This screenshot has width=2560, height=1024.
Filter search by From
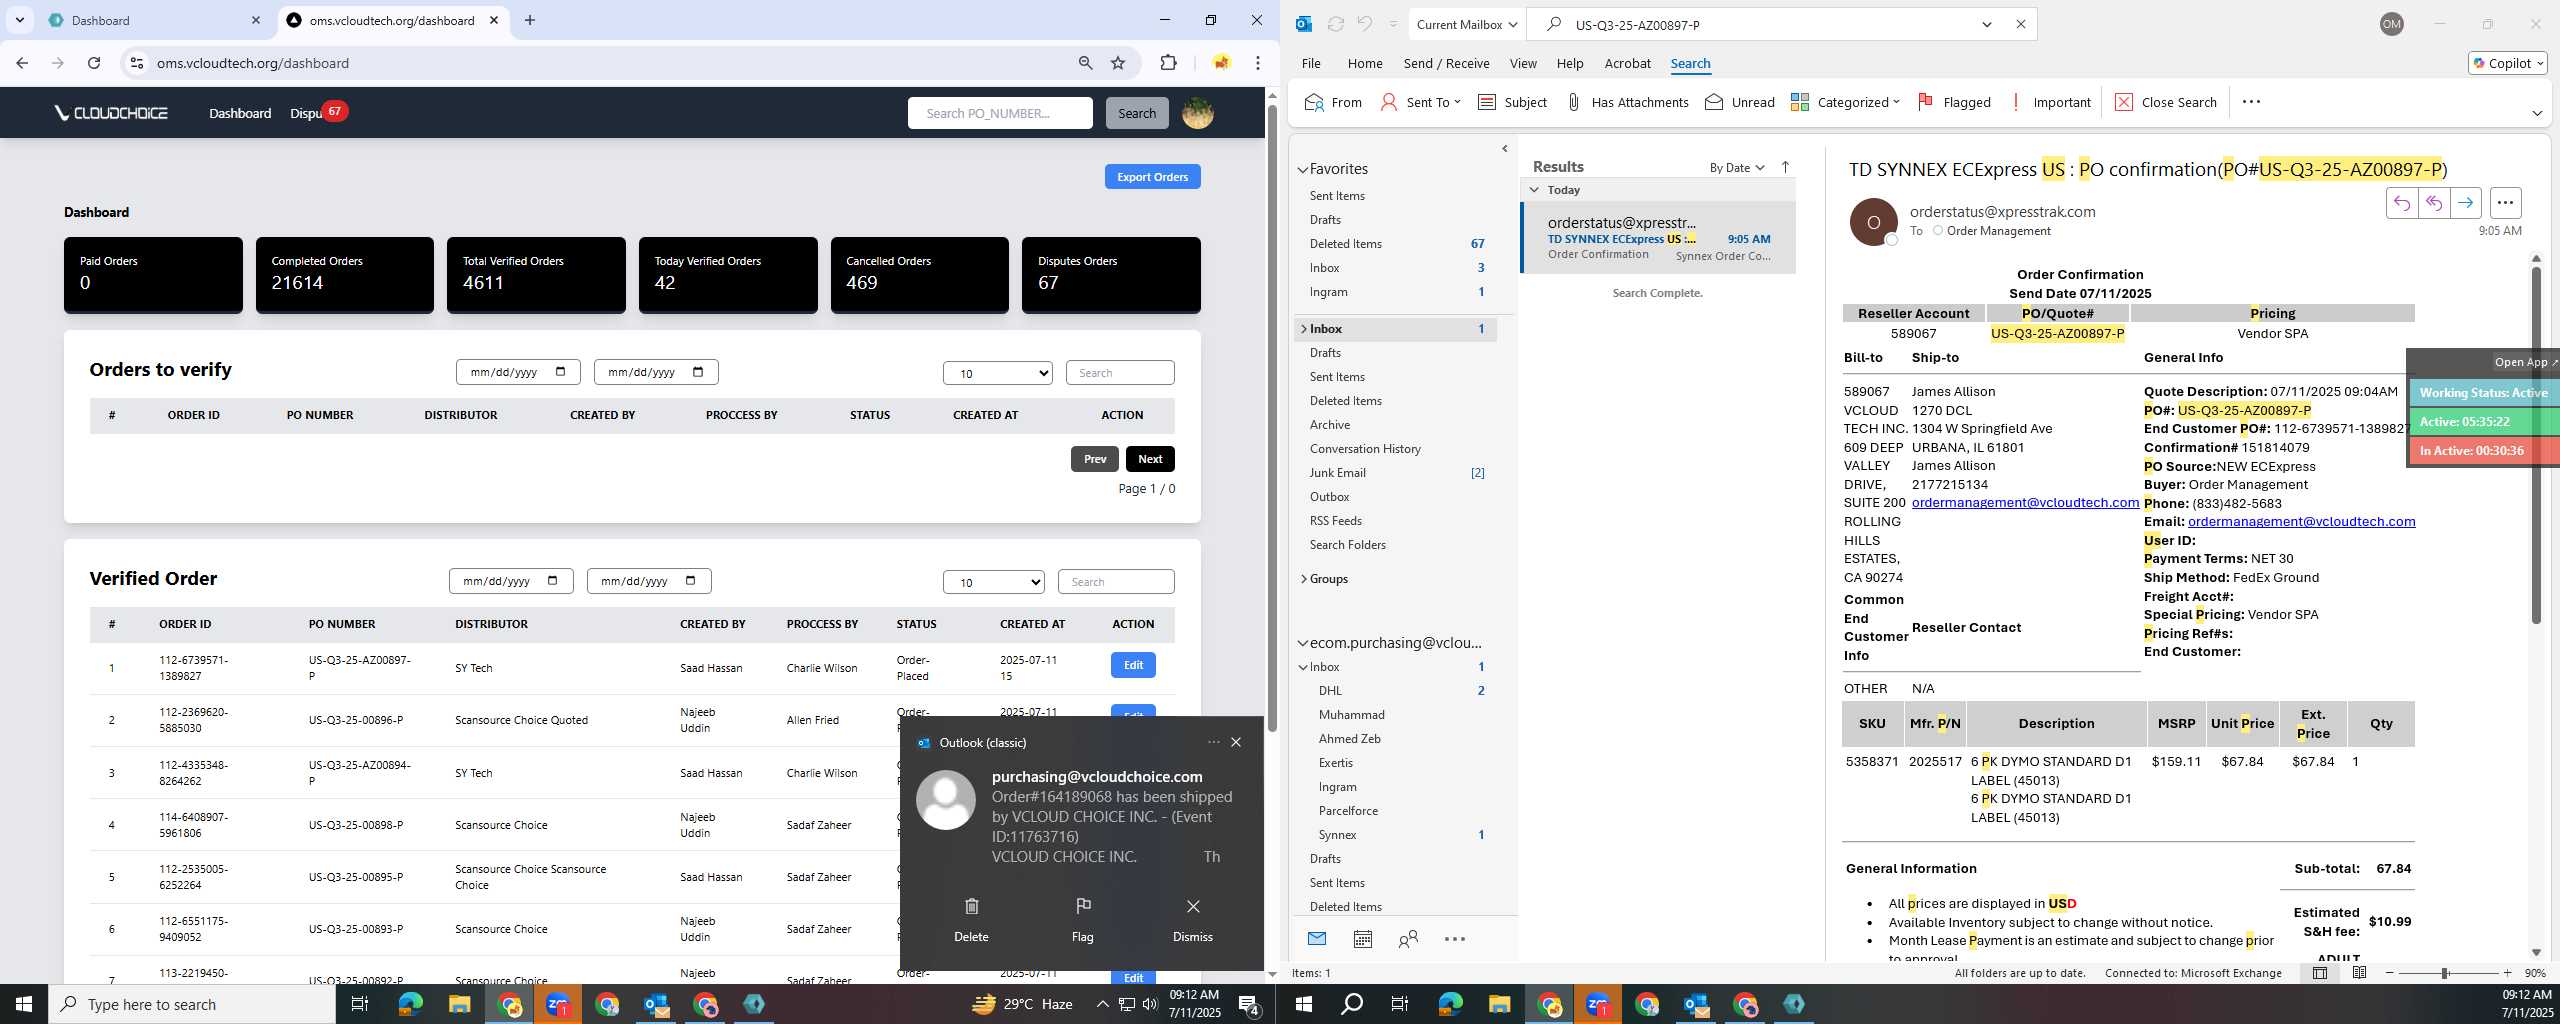(x=1333, y=102)
